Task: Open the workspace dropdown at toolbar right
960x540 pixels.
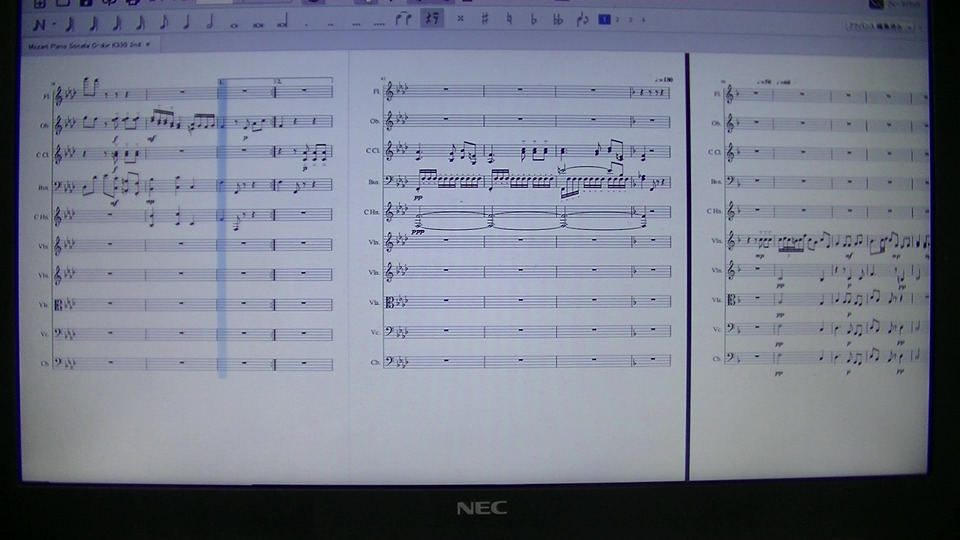Action: pyautogui.click(x=880, y=26)
